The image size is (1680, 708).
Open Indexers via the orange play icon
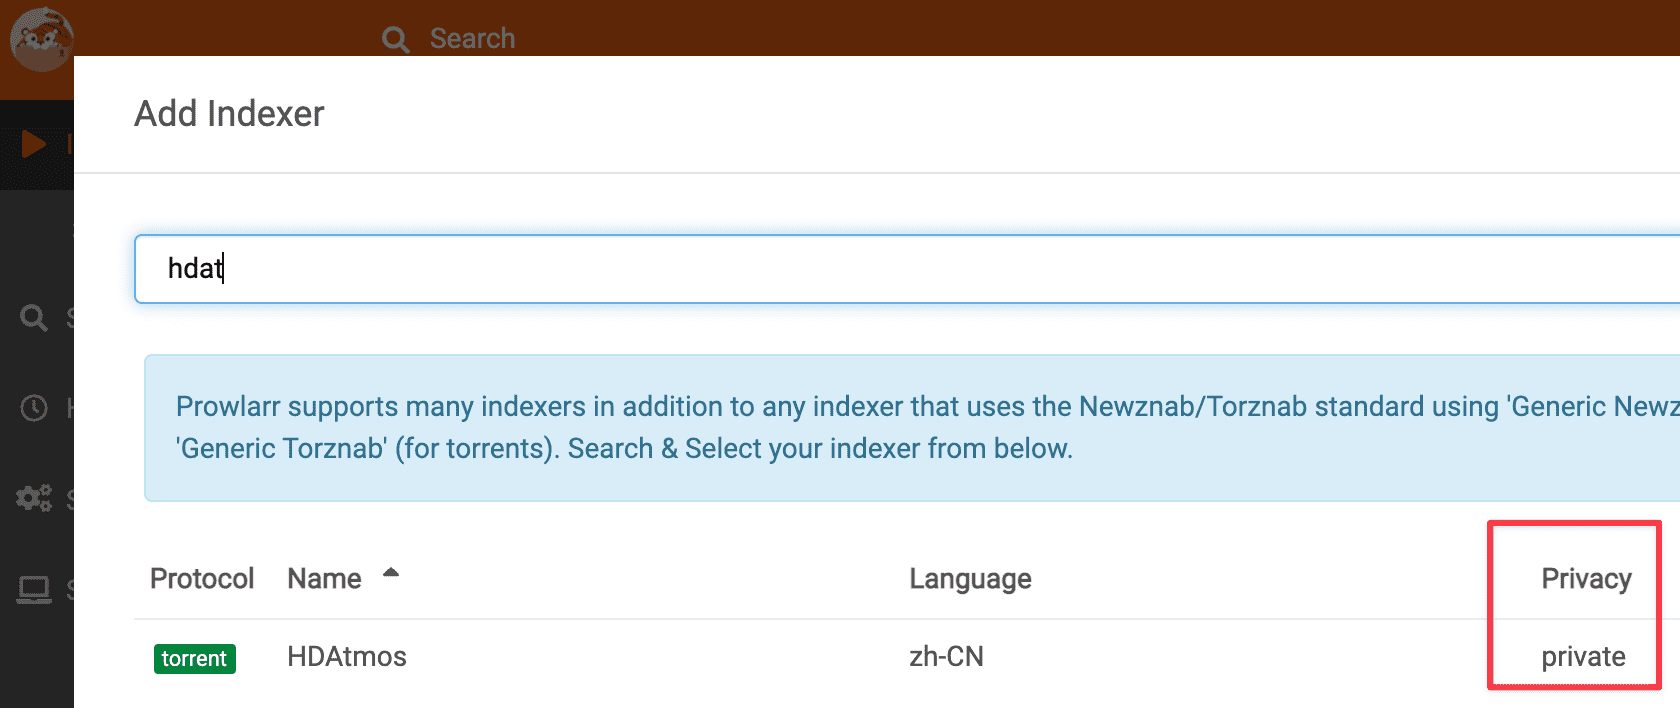tap(33, 144)
